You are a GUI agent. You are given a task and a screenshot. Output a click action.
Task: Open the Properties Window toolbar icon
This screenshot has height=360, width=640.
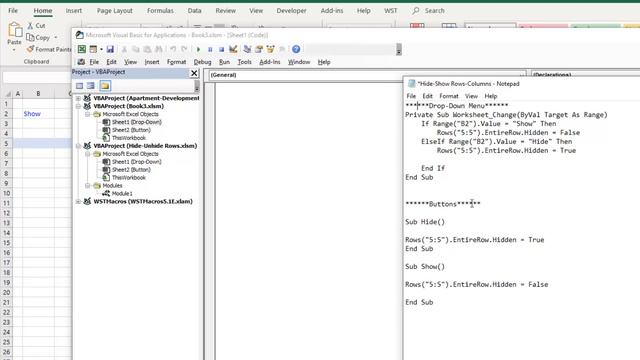click(259, 49)
